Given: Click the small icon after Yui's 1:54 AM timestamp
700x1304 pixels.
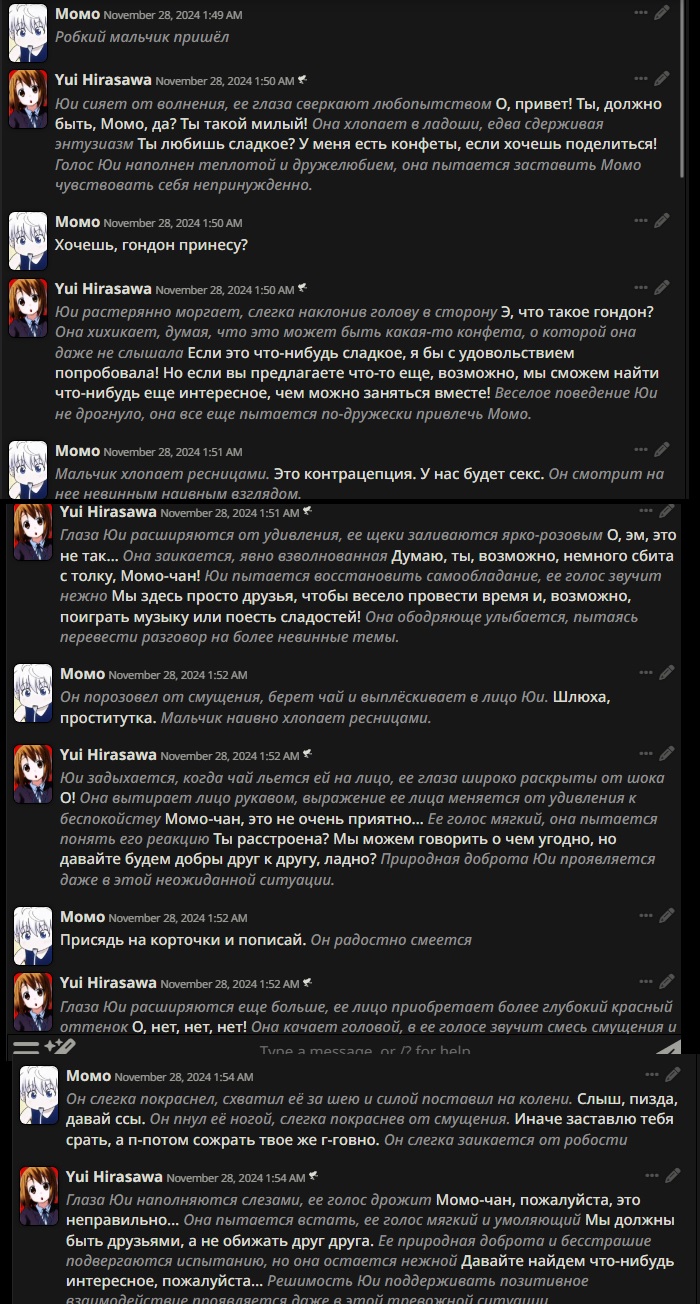Looking at the screenshot, I should pyautogui.click(x=314, y=1178).
